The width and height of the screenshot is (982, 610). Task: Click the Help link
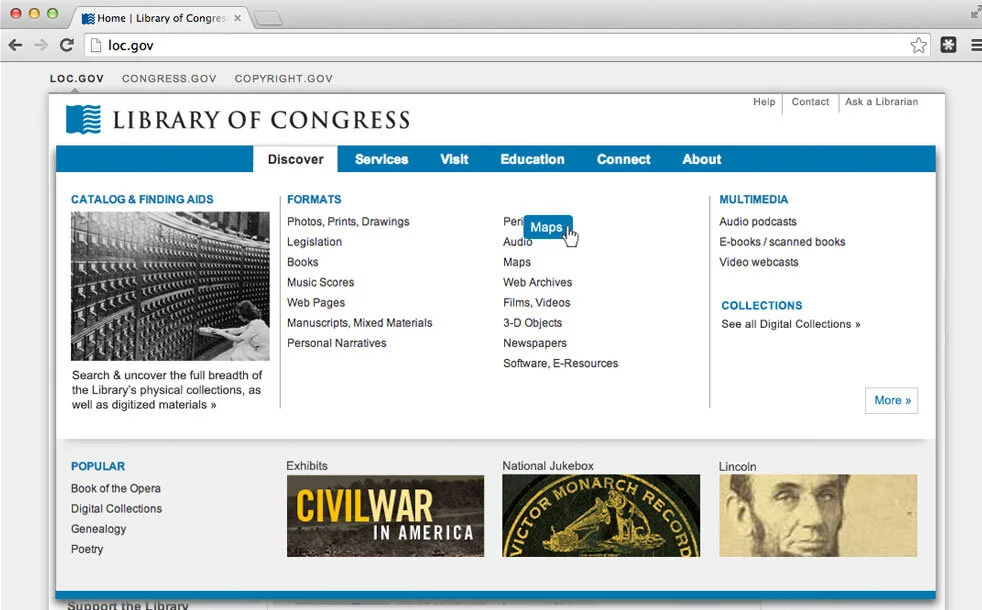point(764,101)
